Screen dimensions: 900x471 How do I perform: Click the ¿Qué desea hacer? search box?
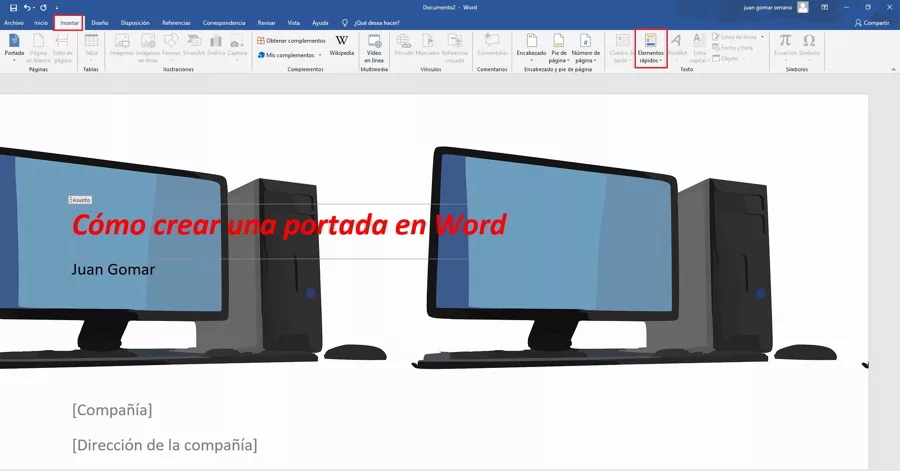click(x=371, y=23)
